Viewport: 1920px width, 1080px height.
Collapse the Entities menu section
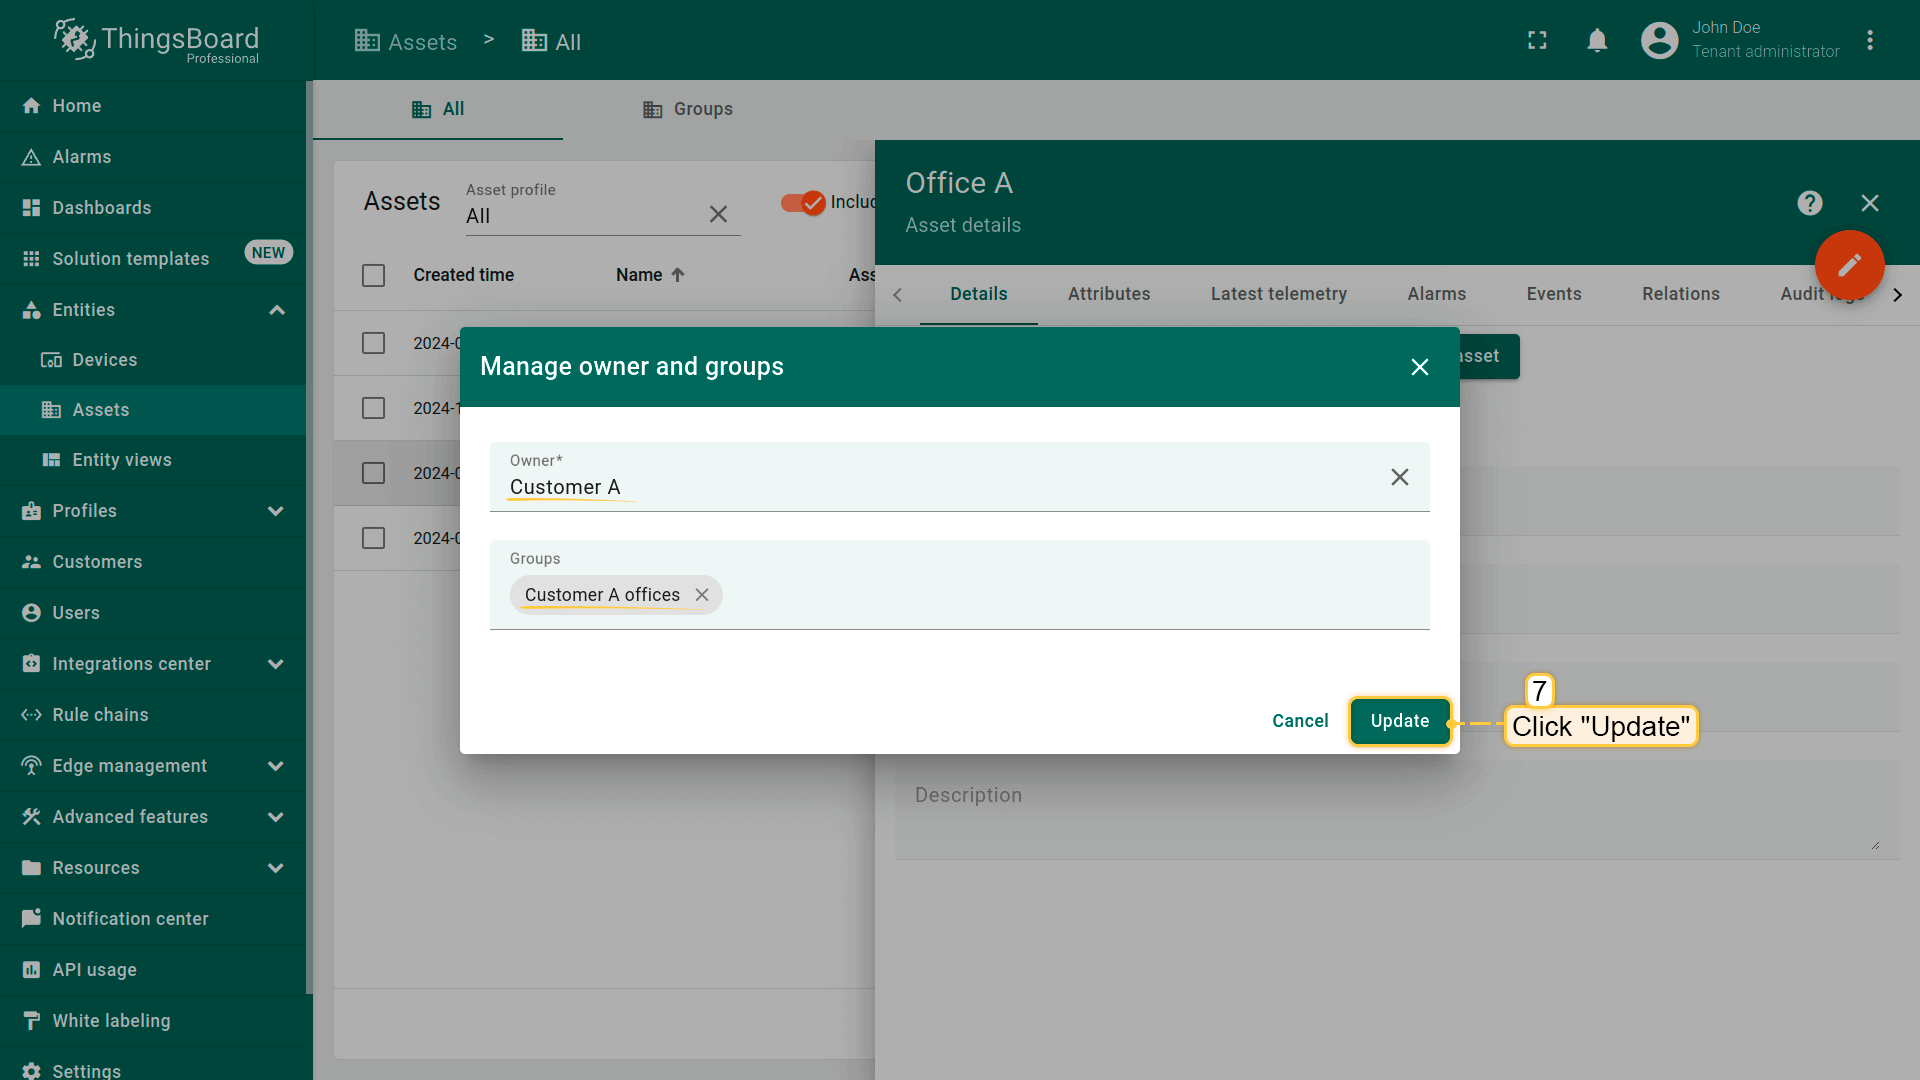pyautogui.click(x=277, y=310)
